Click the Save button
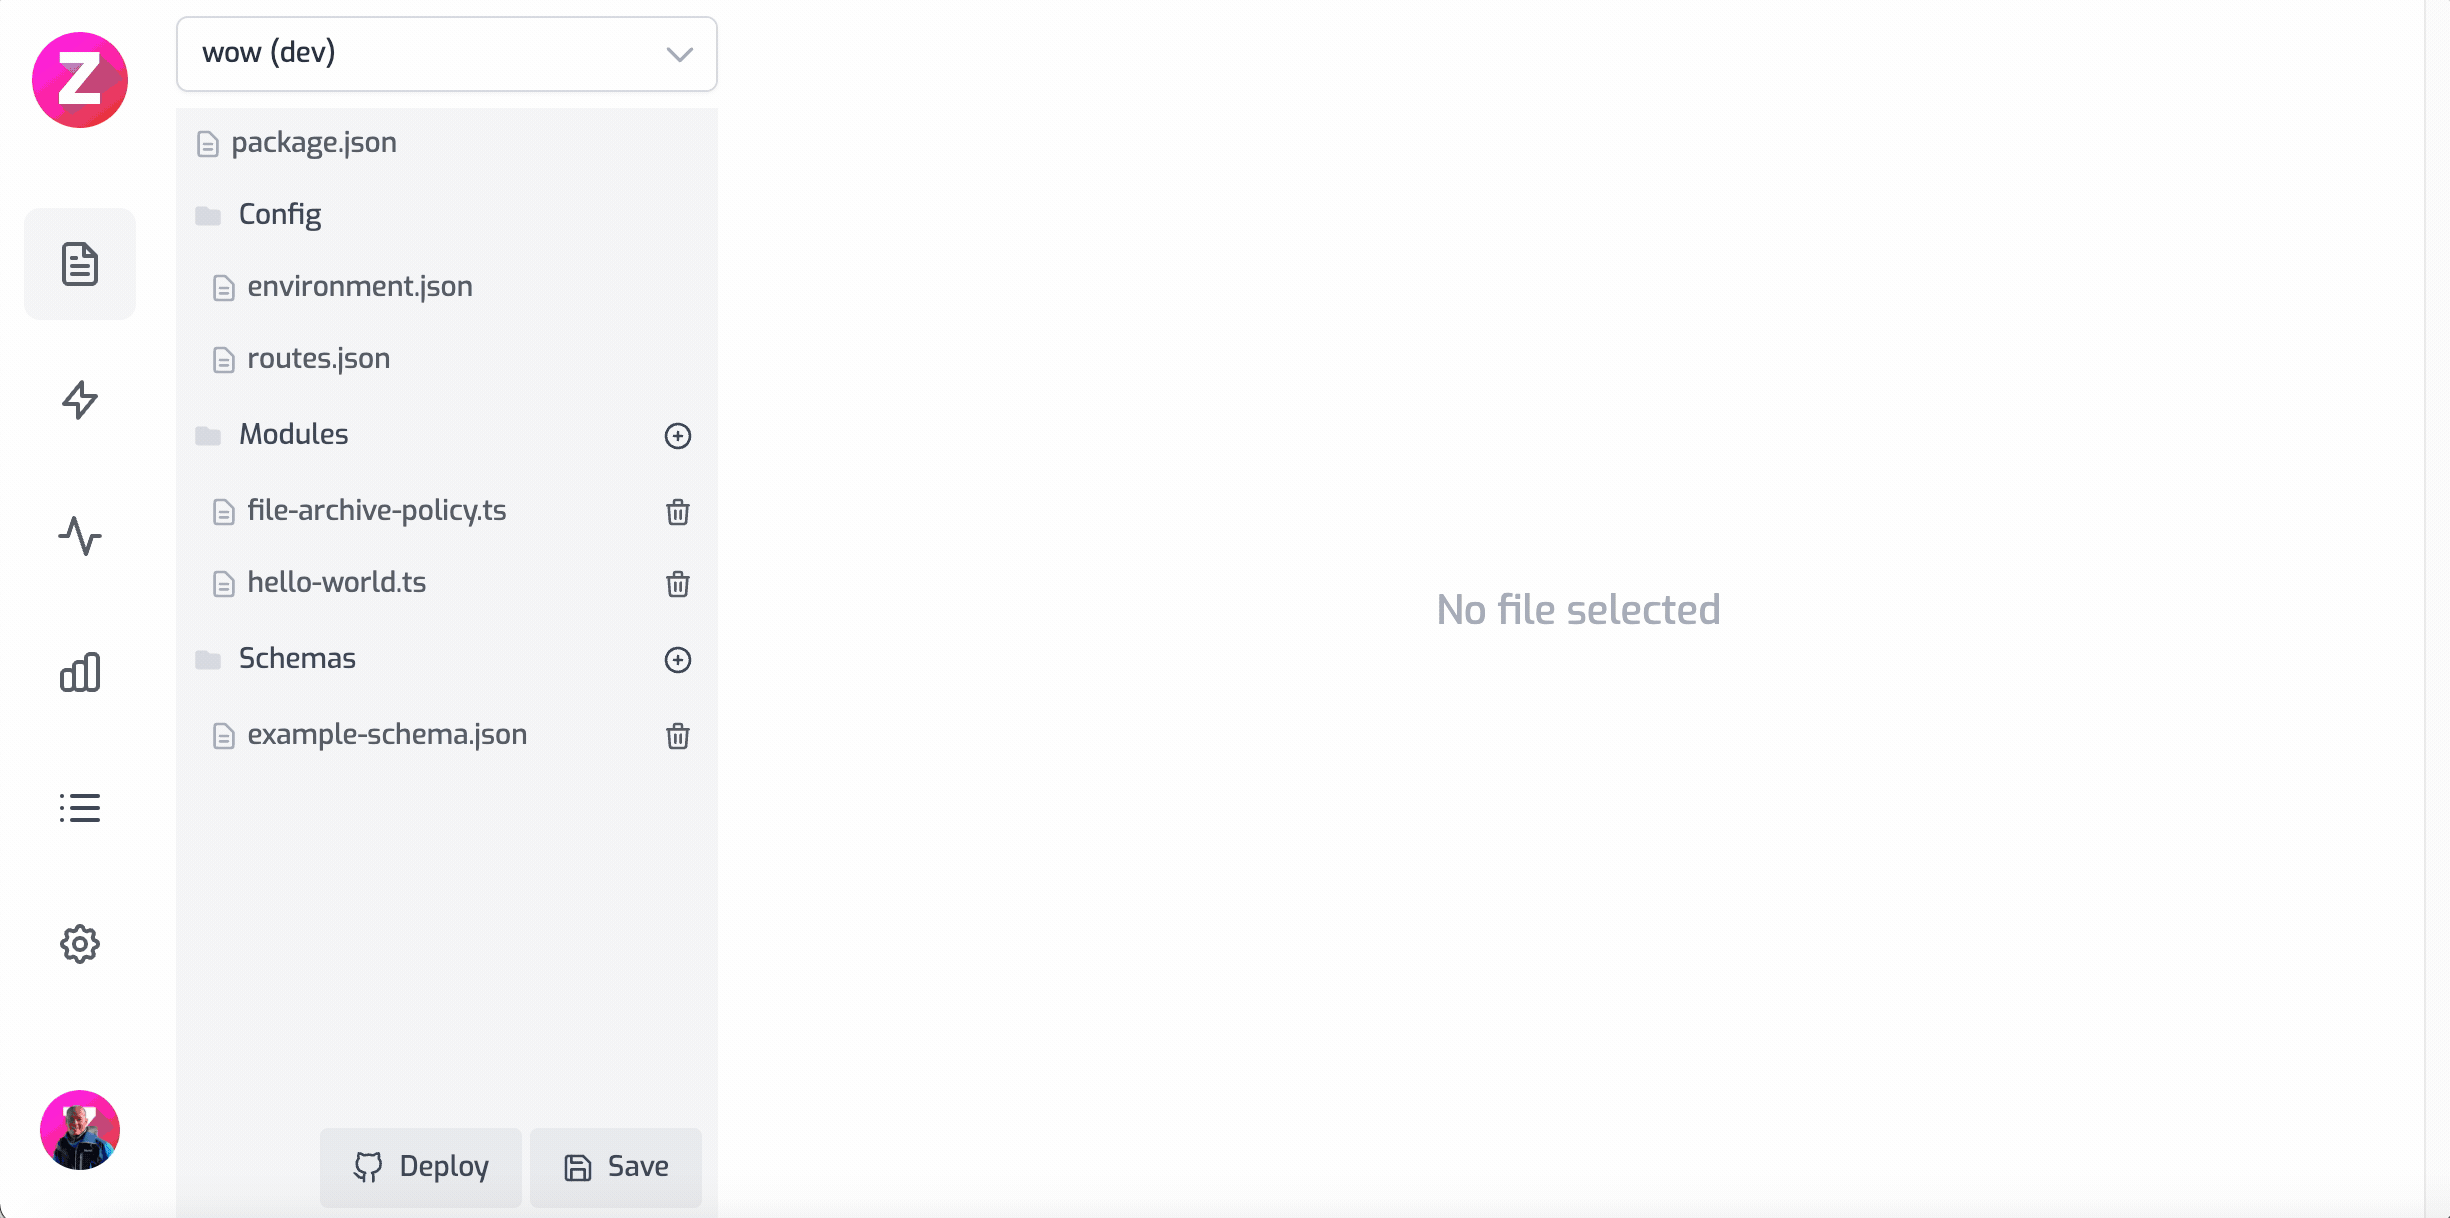The height and width of the screenshot is (1218, 2450). pos(616,1167)
